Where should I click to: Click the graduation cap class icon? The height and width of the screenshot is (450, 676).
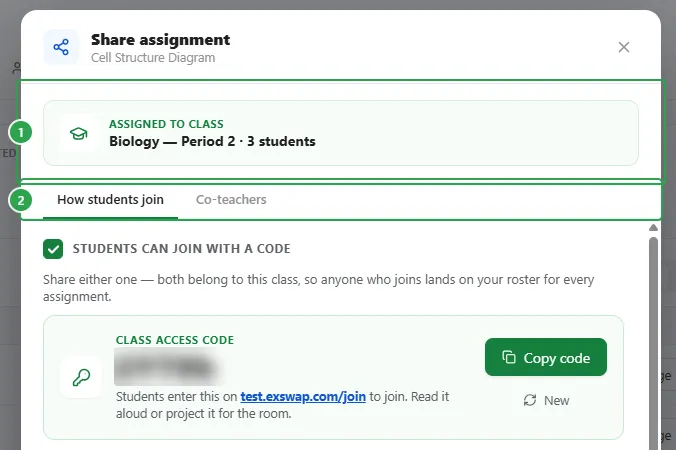78,134
